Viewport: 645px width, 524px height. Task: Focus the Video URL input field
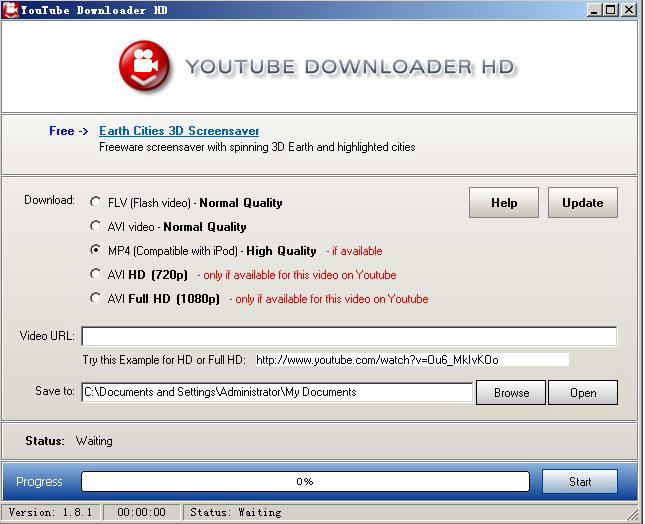point(349,336)
